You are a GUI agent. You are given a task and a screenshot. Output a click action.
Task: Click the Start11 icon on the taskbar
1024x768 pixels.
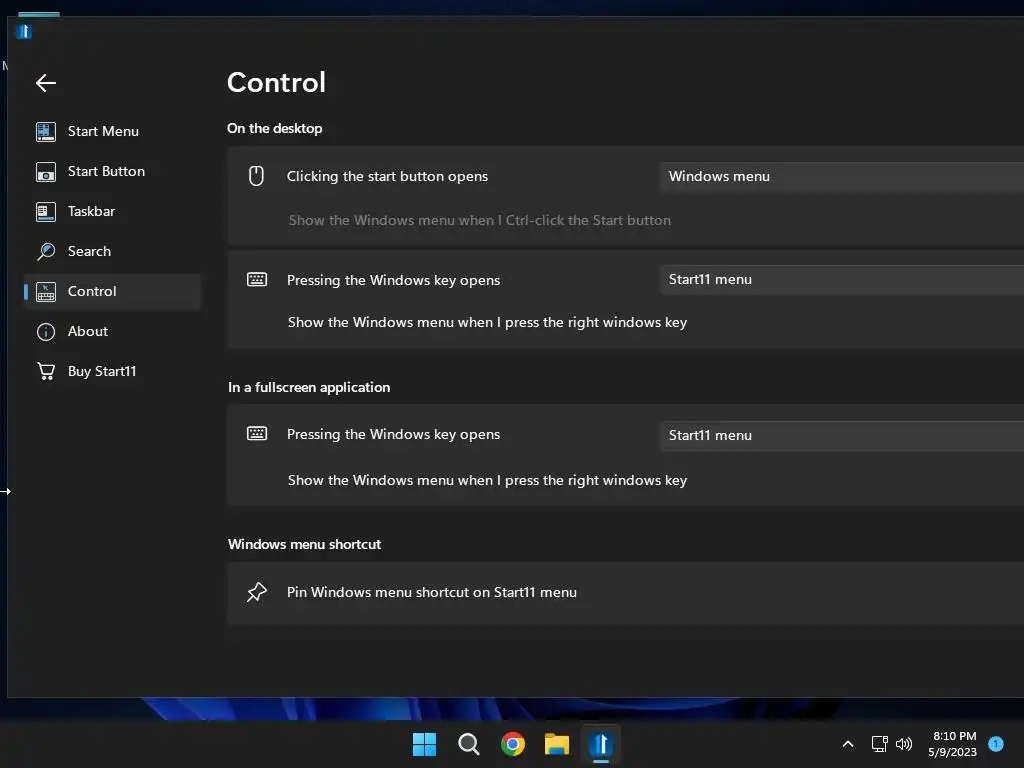601,744
